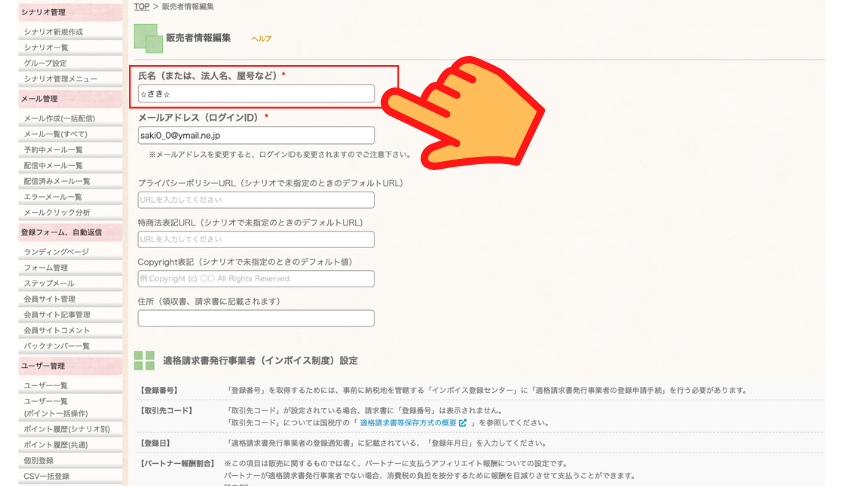Open 会員サイトコメント in sidebar
The height and width of the screenshot is (486, 856).
point(57,330)
